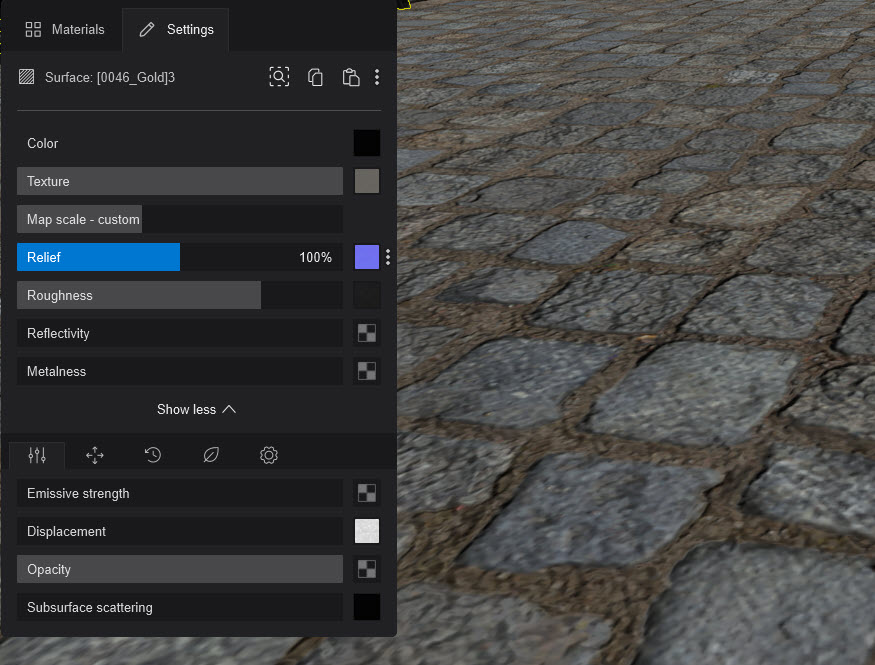
Task: Open the surface three-dot options menu
Action: click(377, 77)
